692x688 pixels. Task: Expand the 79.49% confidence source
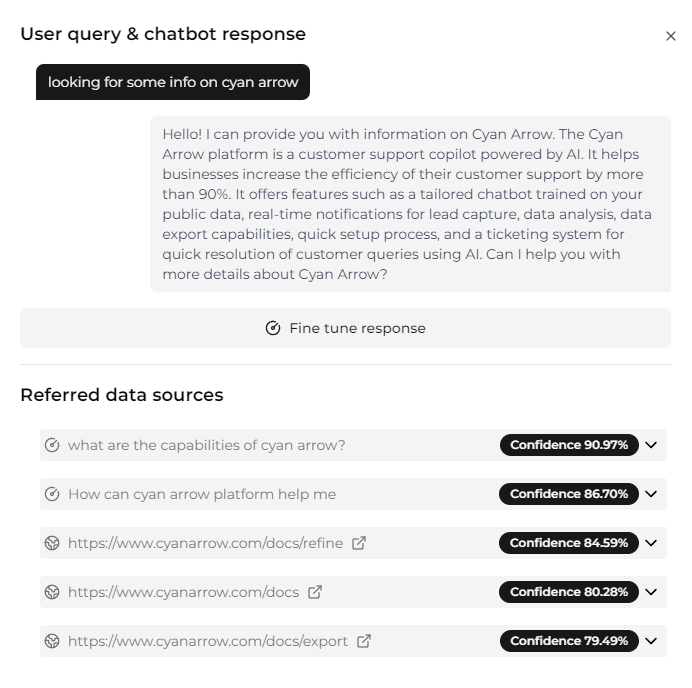point(652,641)
